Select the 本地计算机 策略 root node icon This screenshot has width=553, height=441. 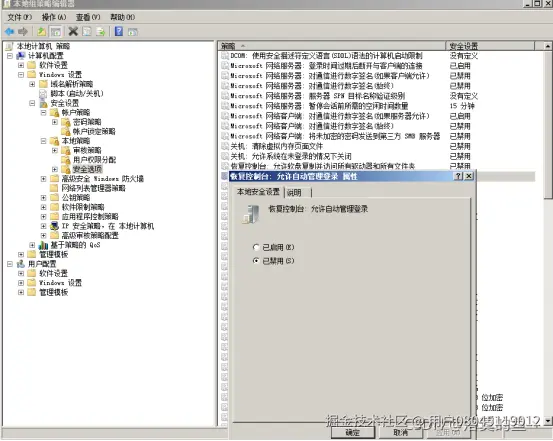click(10, 46)
